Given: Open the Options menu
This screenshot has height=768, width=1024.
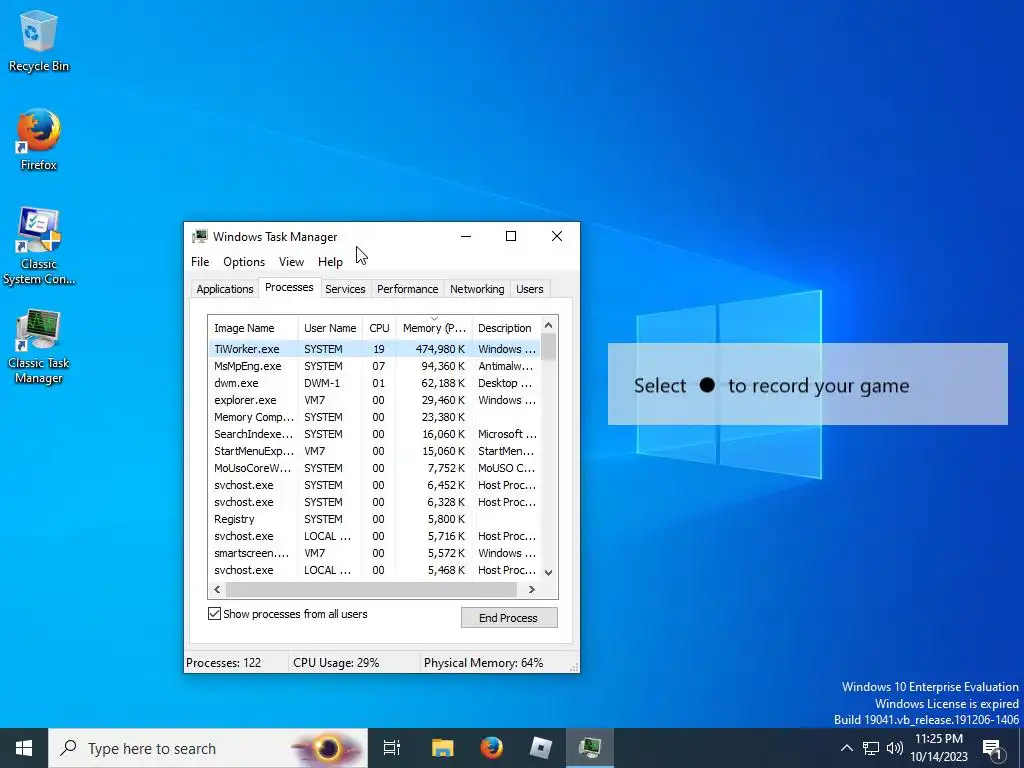Looking at the screenshot, I should (244, 262).
